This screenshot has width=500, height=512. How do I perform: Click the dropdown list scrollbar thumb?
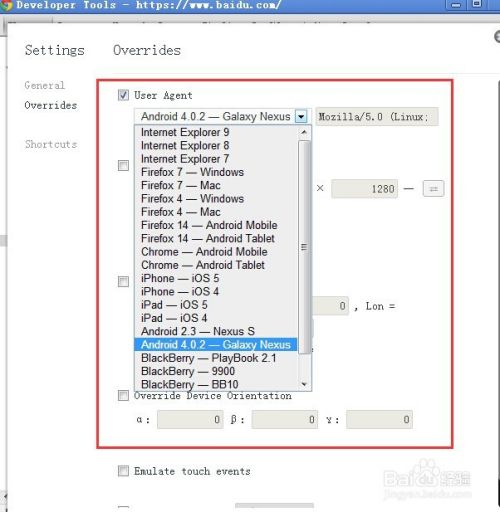tap(304, 247)
